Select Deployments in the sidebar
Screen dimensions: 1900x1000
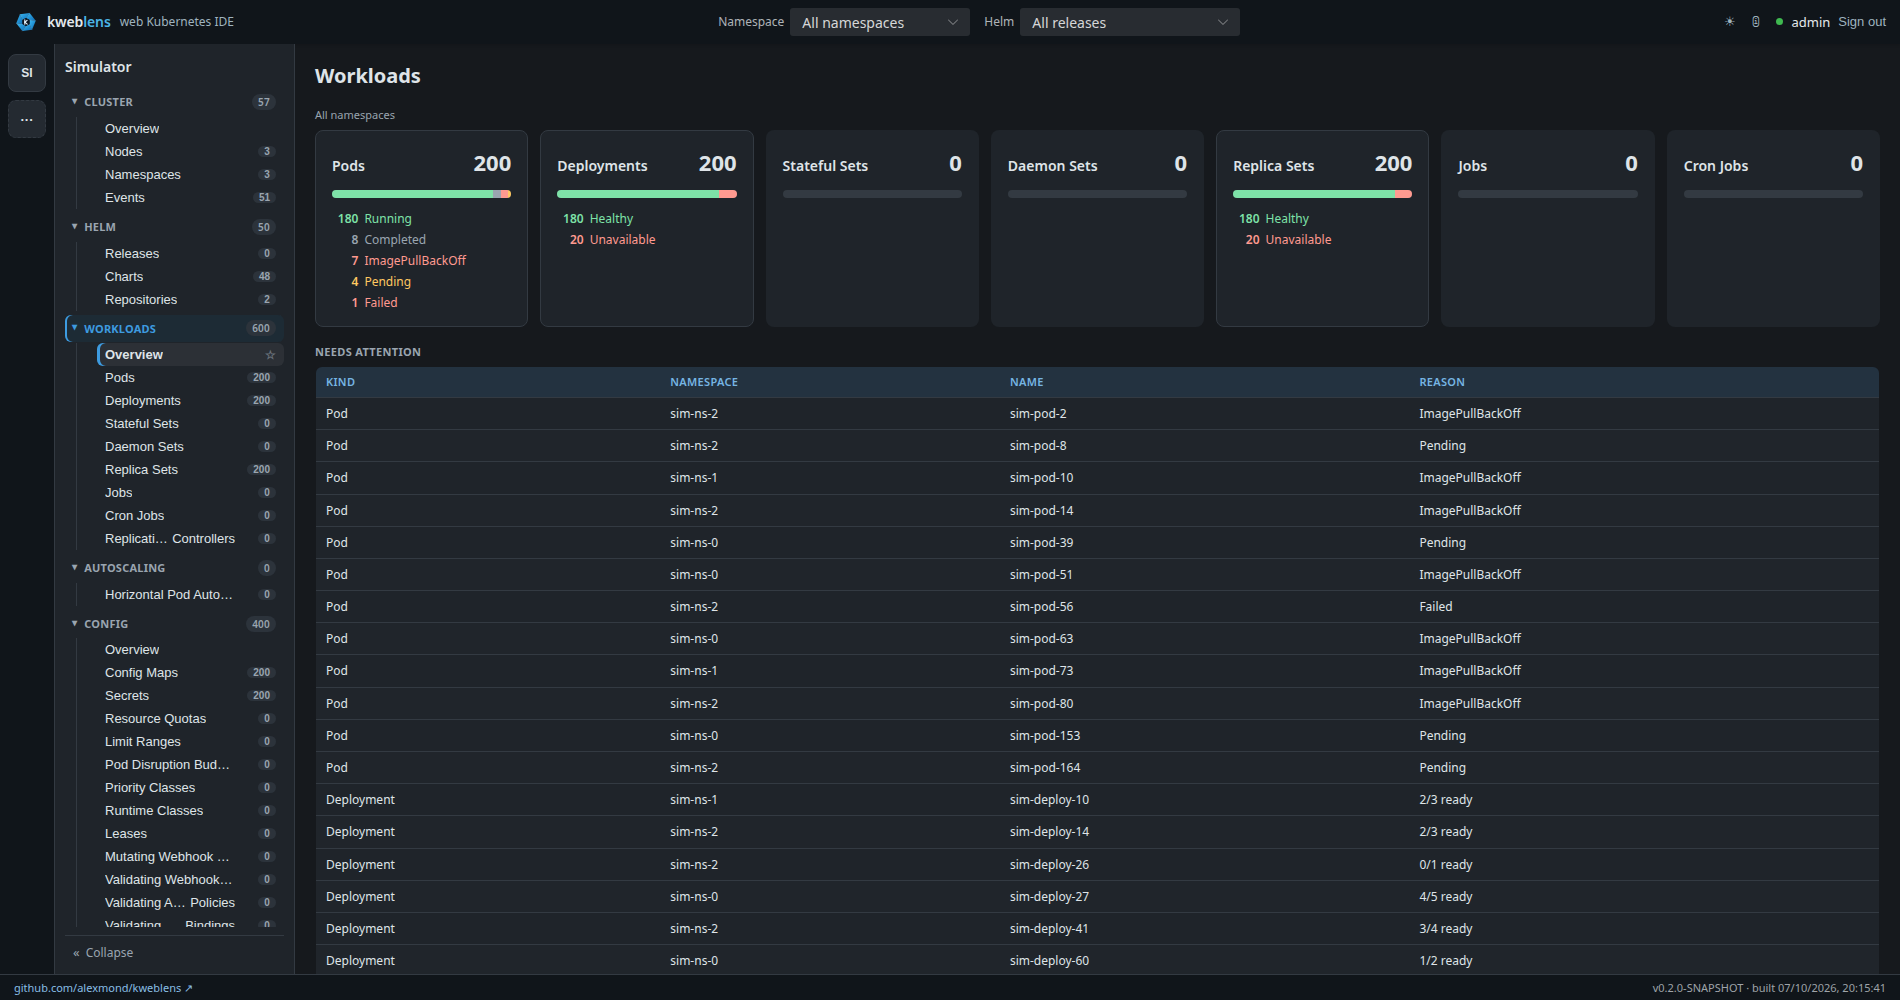(189, 401)
